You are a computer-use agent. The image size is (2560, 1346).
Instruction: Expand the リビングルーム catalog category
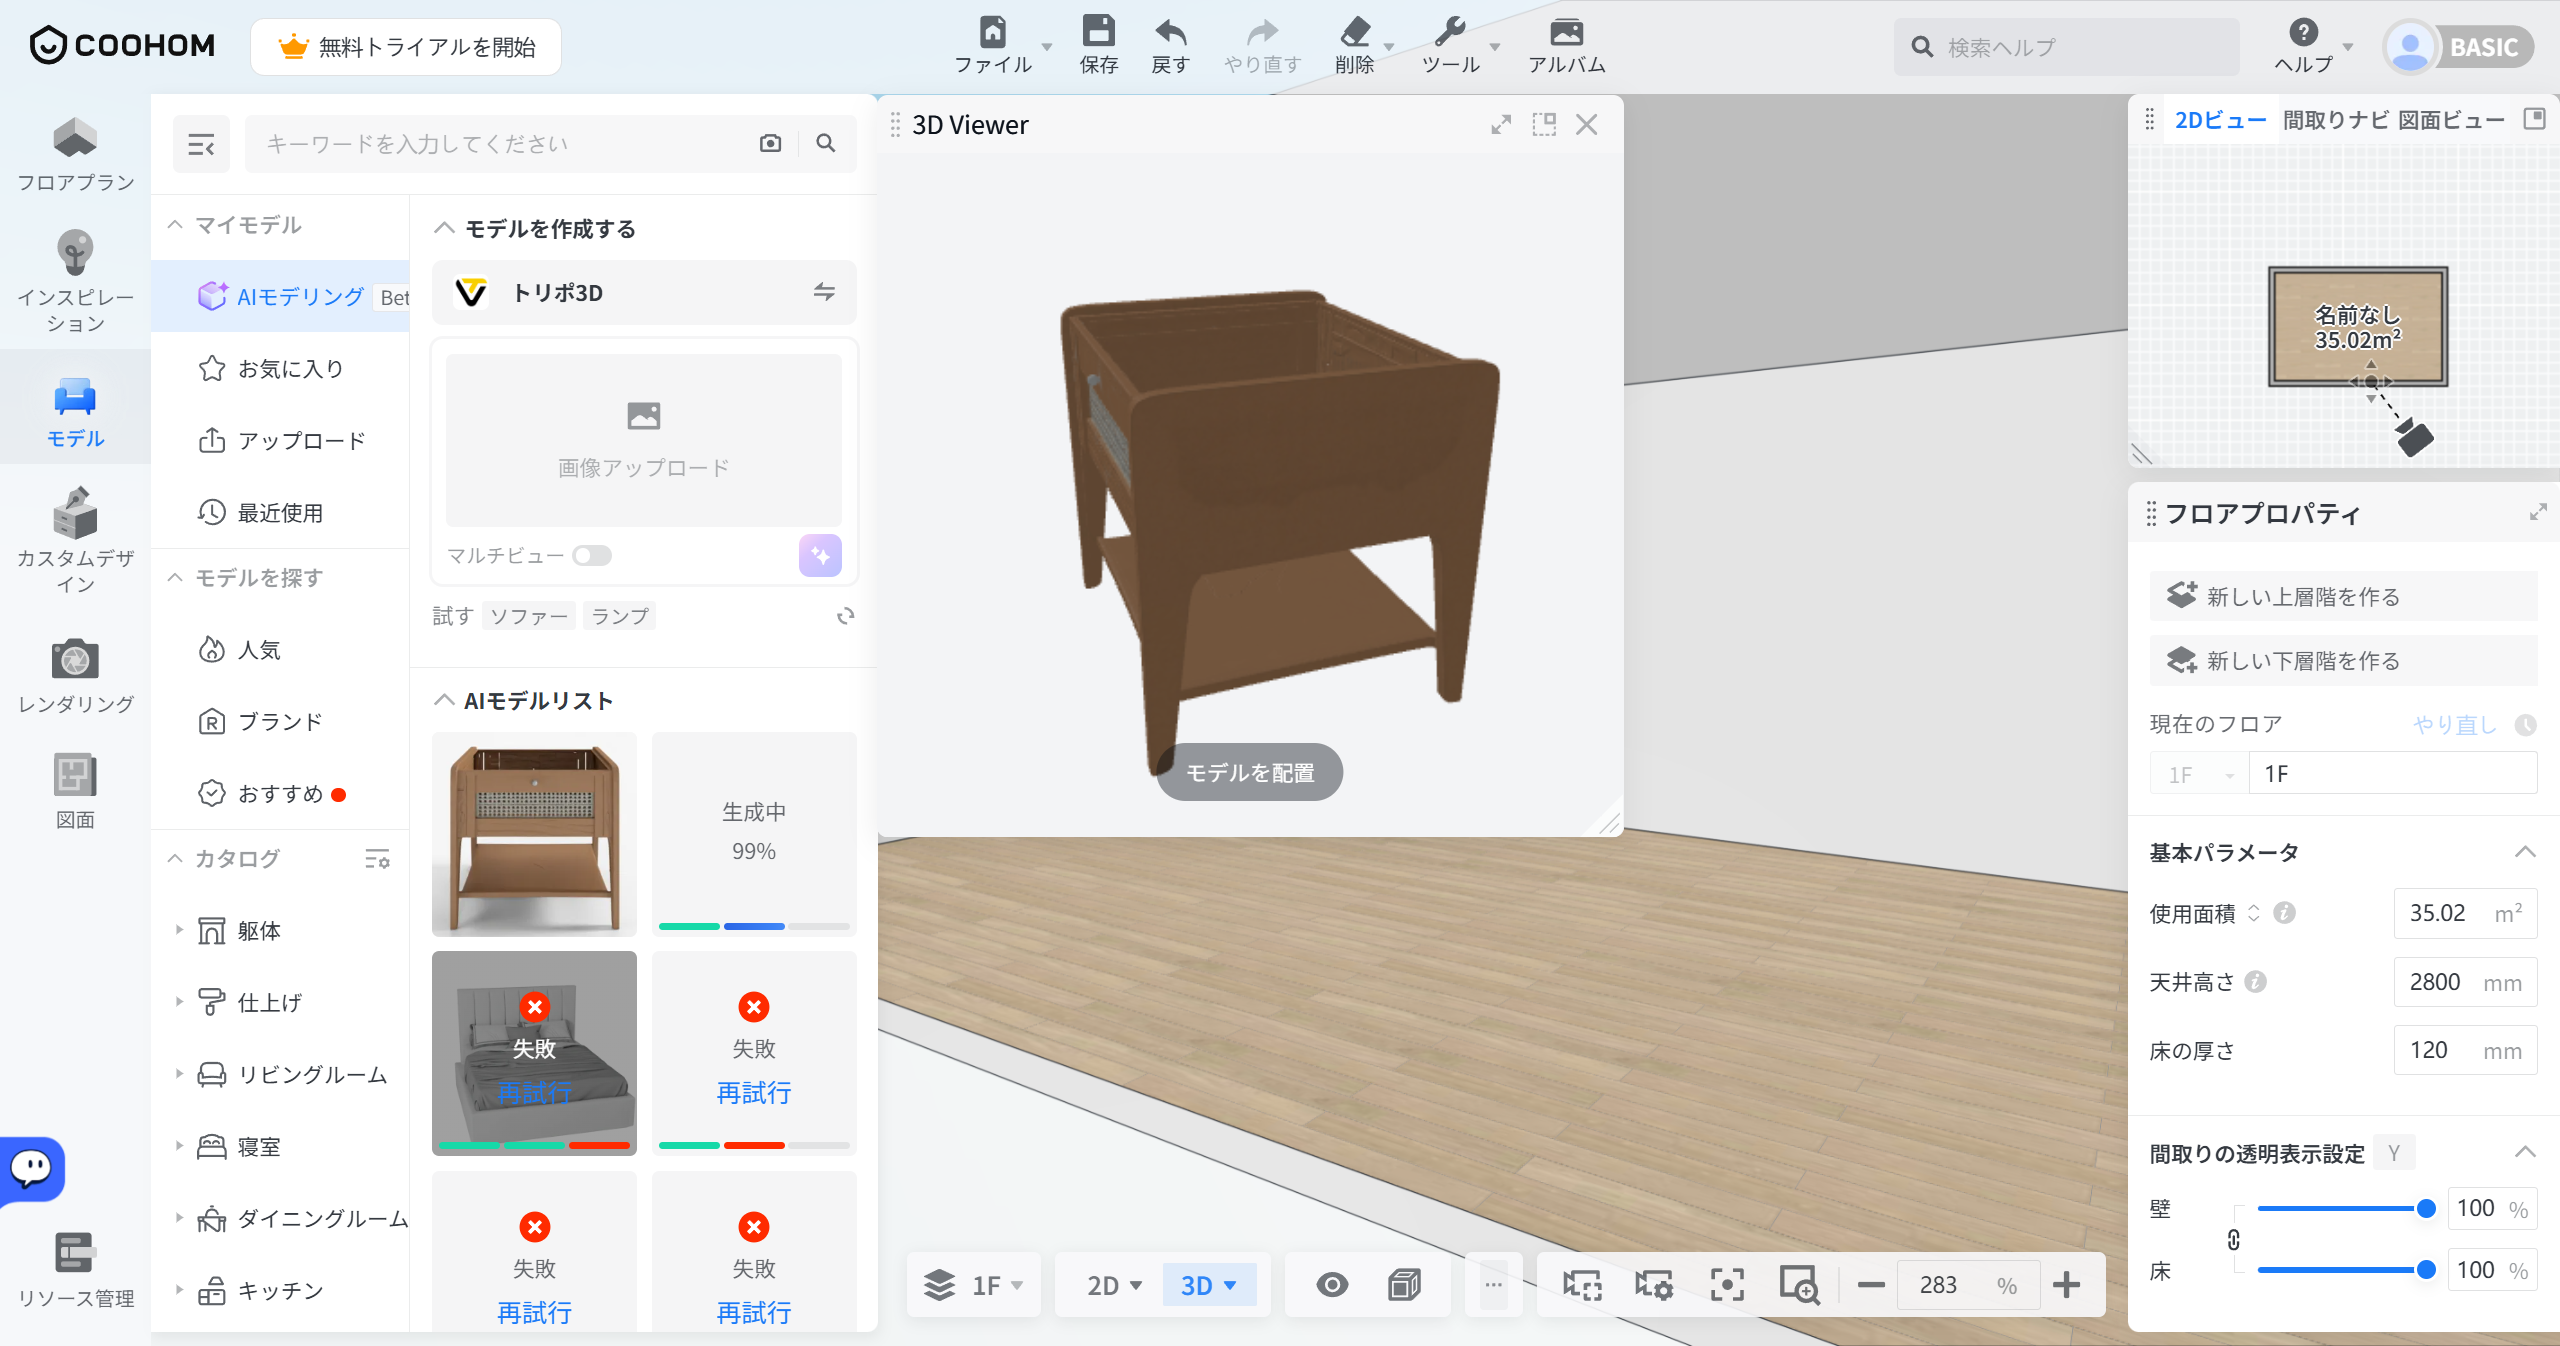tap(179, 1074)
